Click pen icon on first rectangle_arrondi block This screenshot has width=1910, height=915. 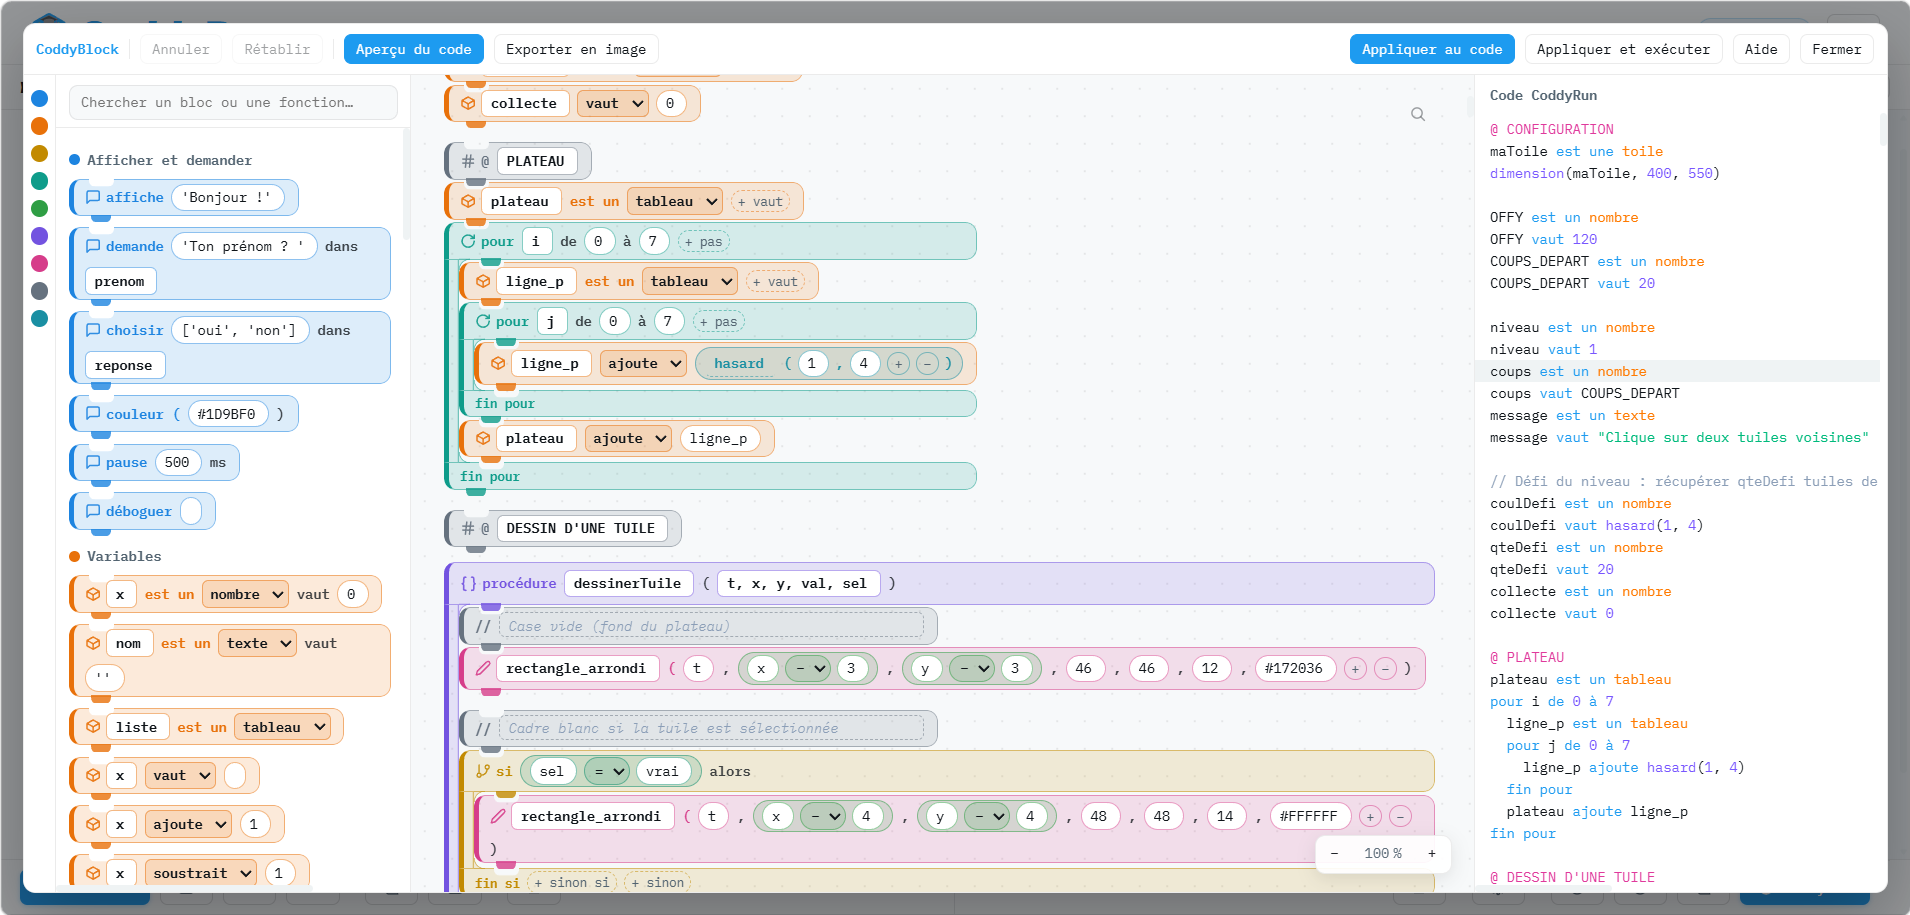click(x=483, y=668)
